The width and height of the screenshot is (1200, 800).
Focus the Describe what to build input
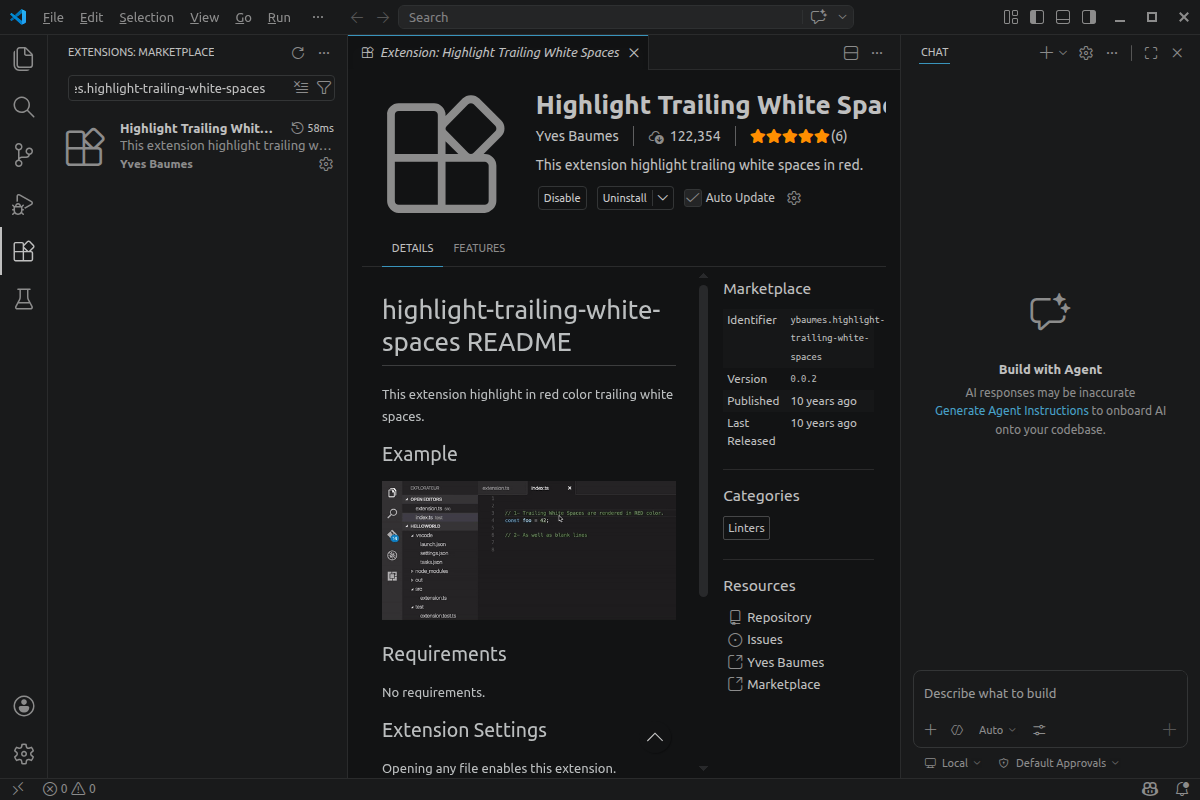point(1049,693)
